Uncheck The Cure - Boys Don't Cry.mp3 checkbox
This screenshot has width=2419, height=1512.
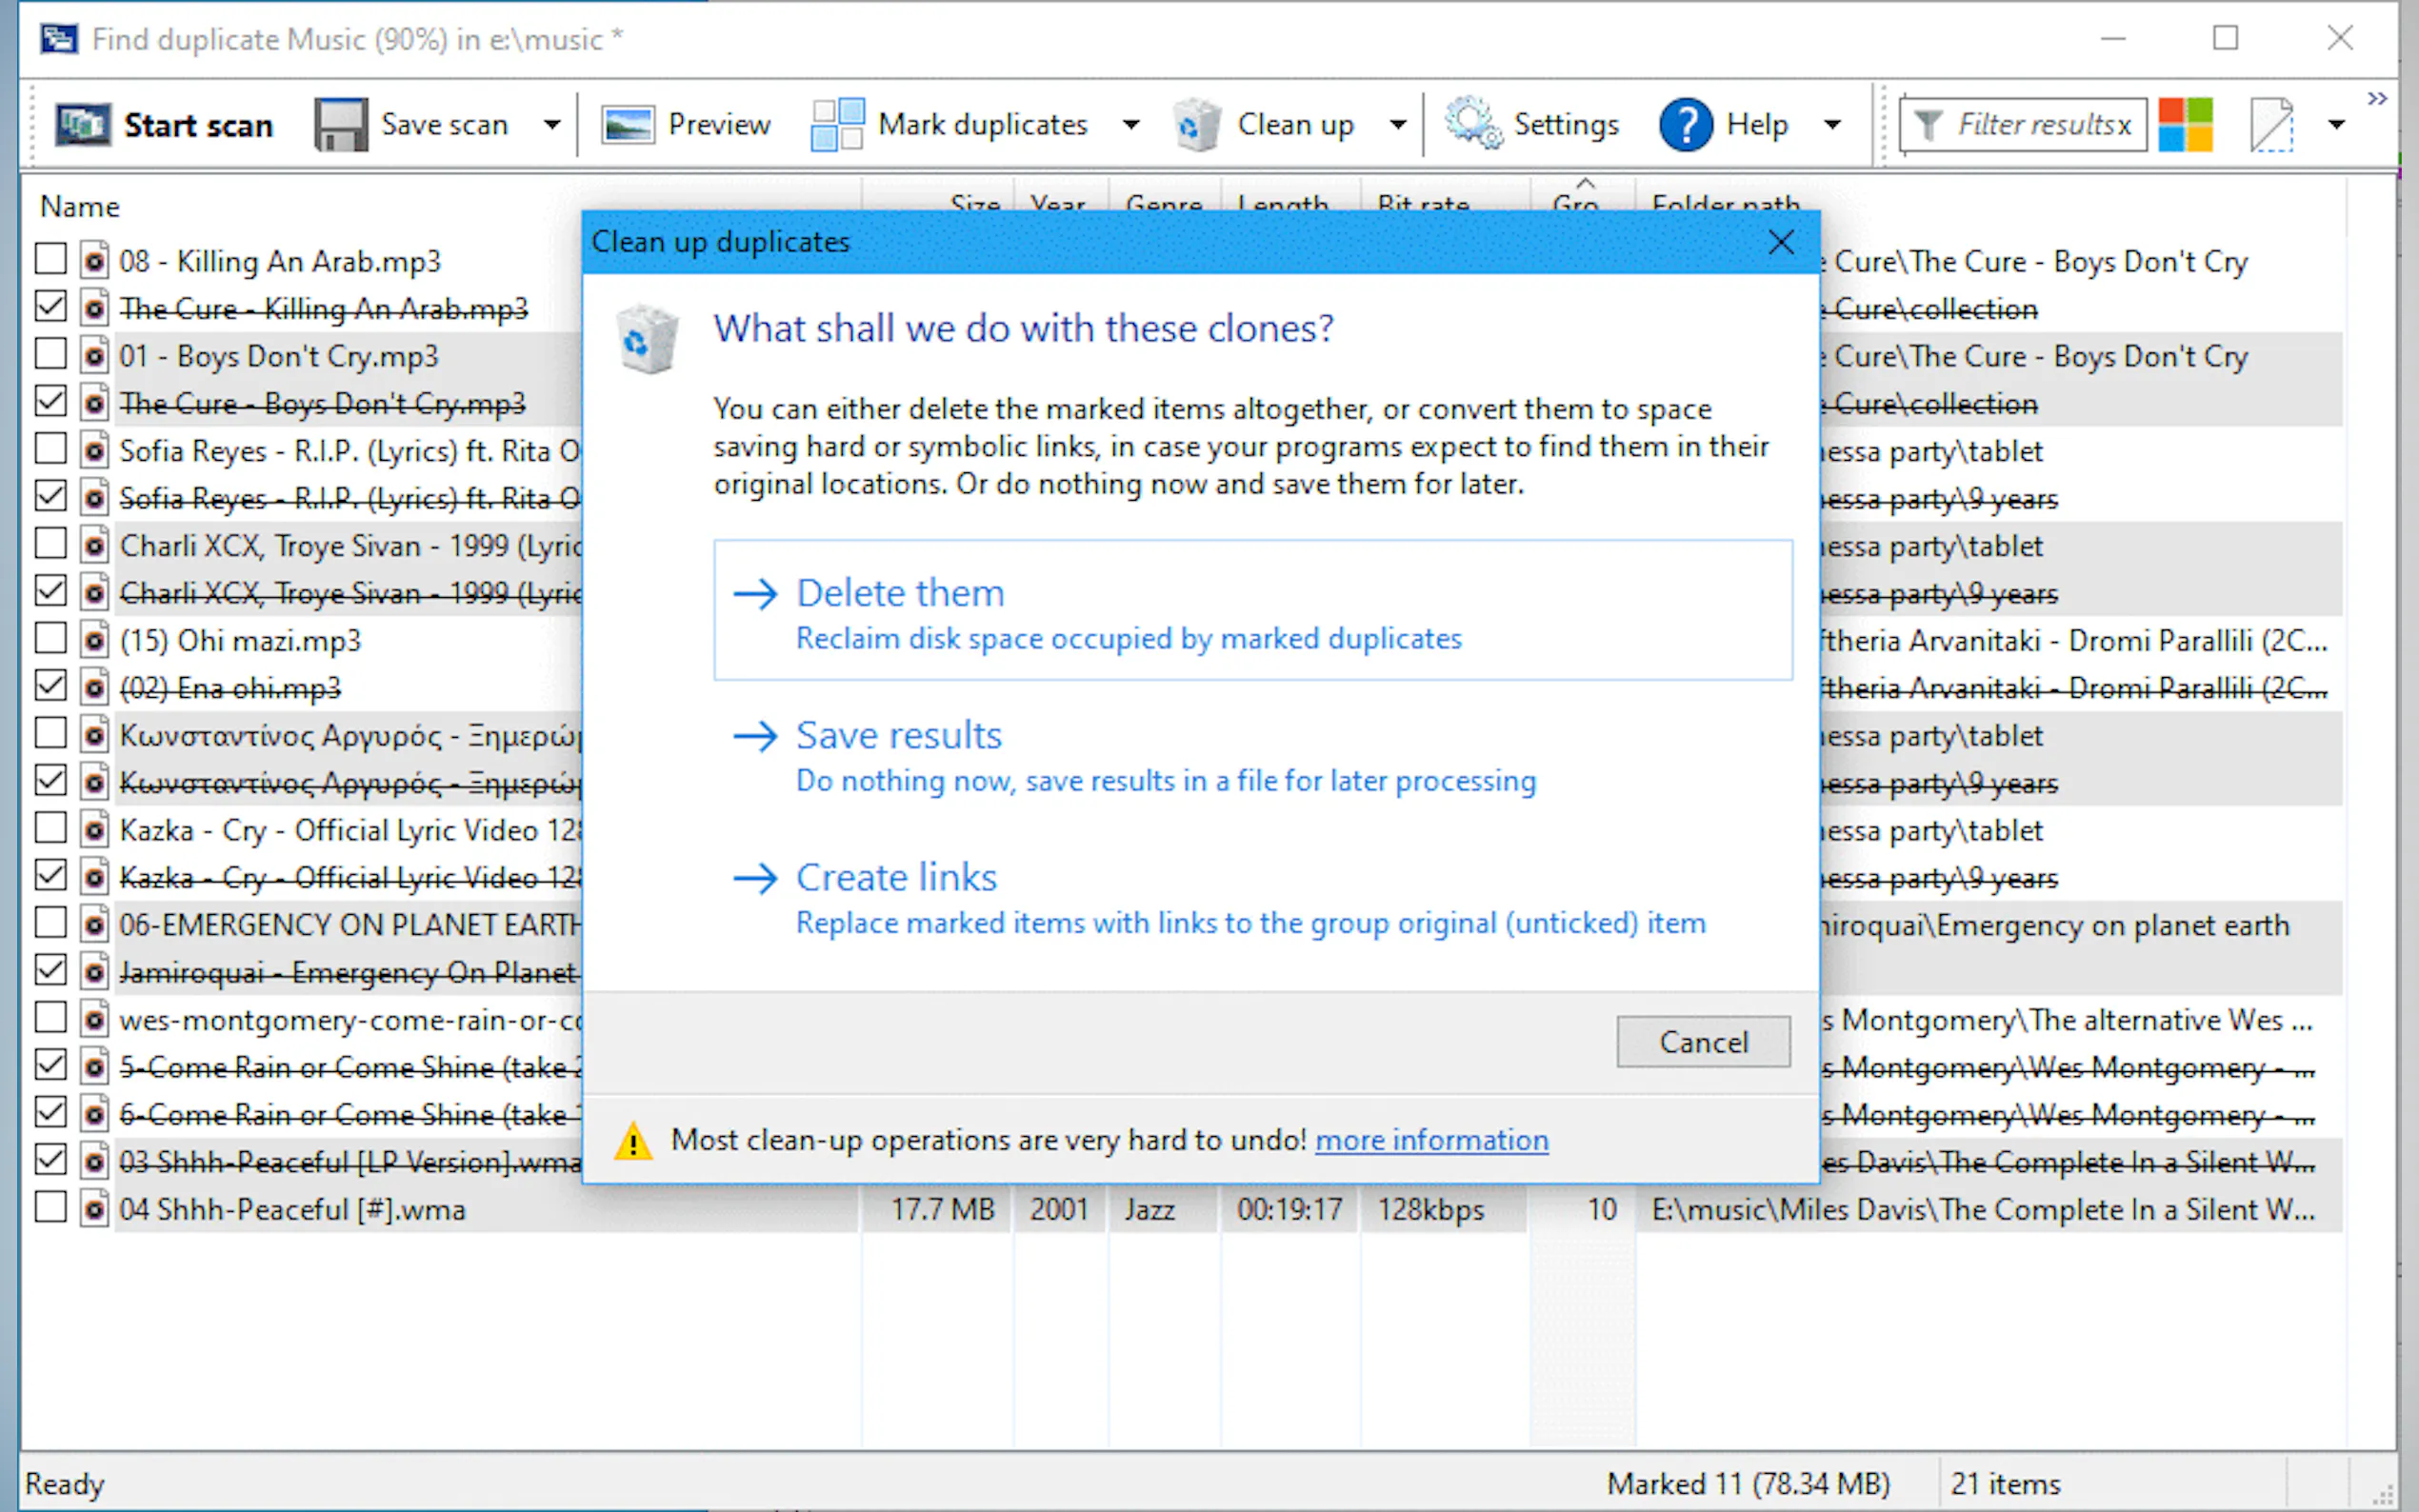[x=50, y=401]
